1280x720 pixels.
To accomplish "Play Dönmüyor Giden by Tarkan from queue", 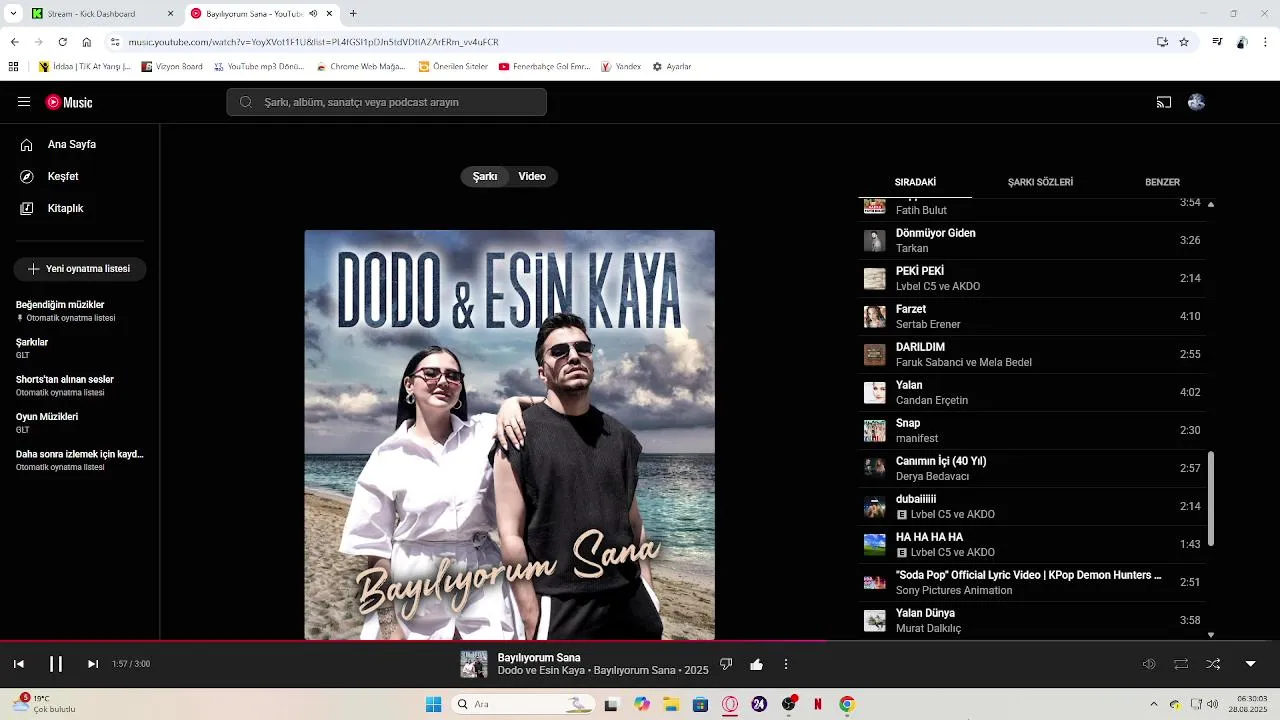I will pyautogui.click(x=1032, y=241).
